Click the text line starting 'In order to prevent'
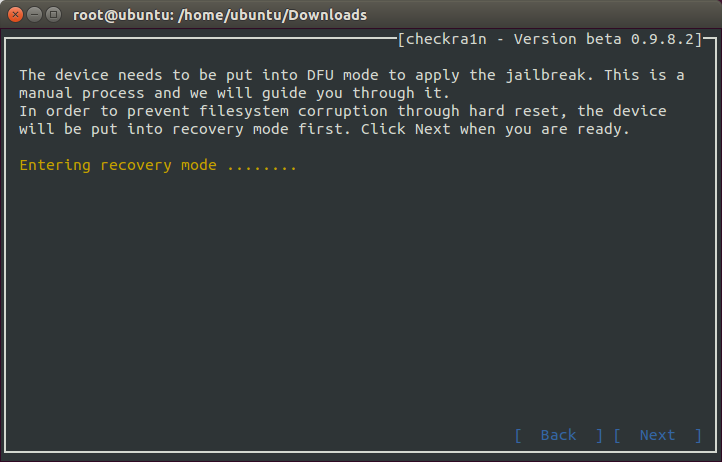Viewport: 722px width, 462px height. (x=343, y=111)
